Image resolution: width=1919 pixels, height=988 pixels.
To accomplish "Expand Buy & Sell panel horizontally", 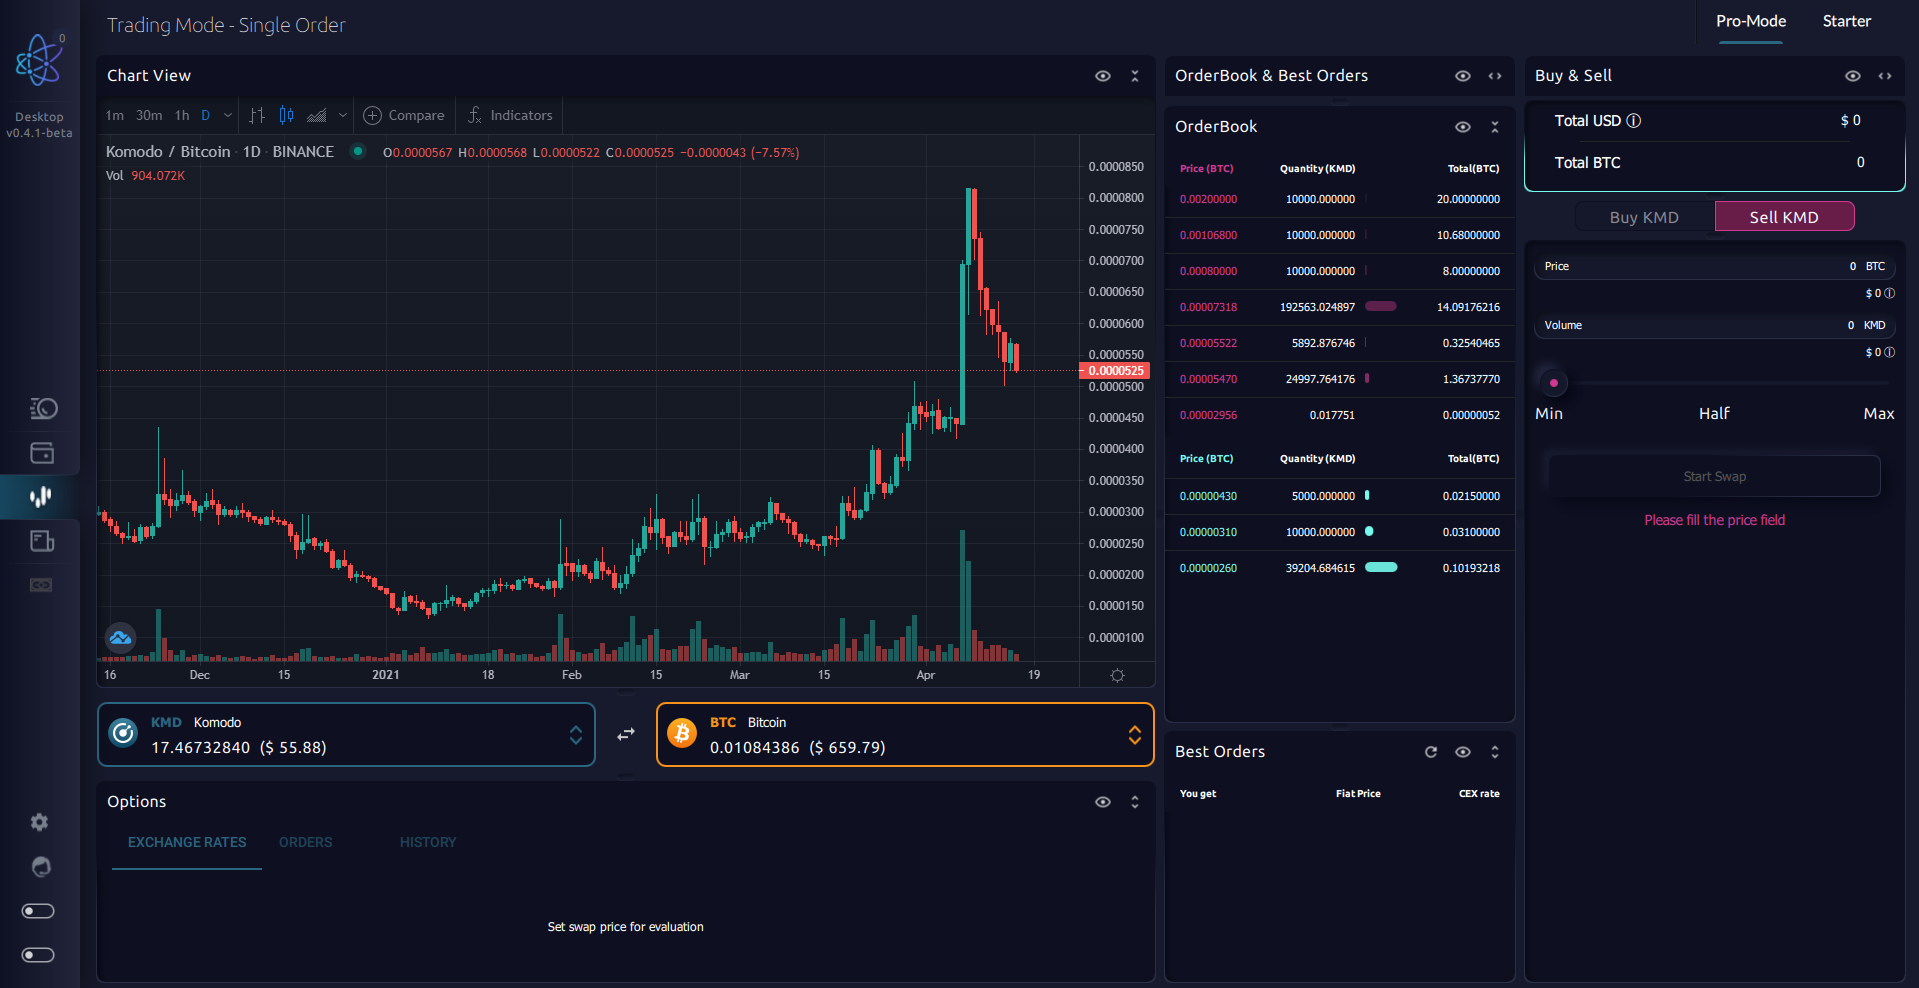I will point(1885,76).
